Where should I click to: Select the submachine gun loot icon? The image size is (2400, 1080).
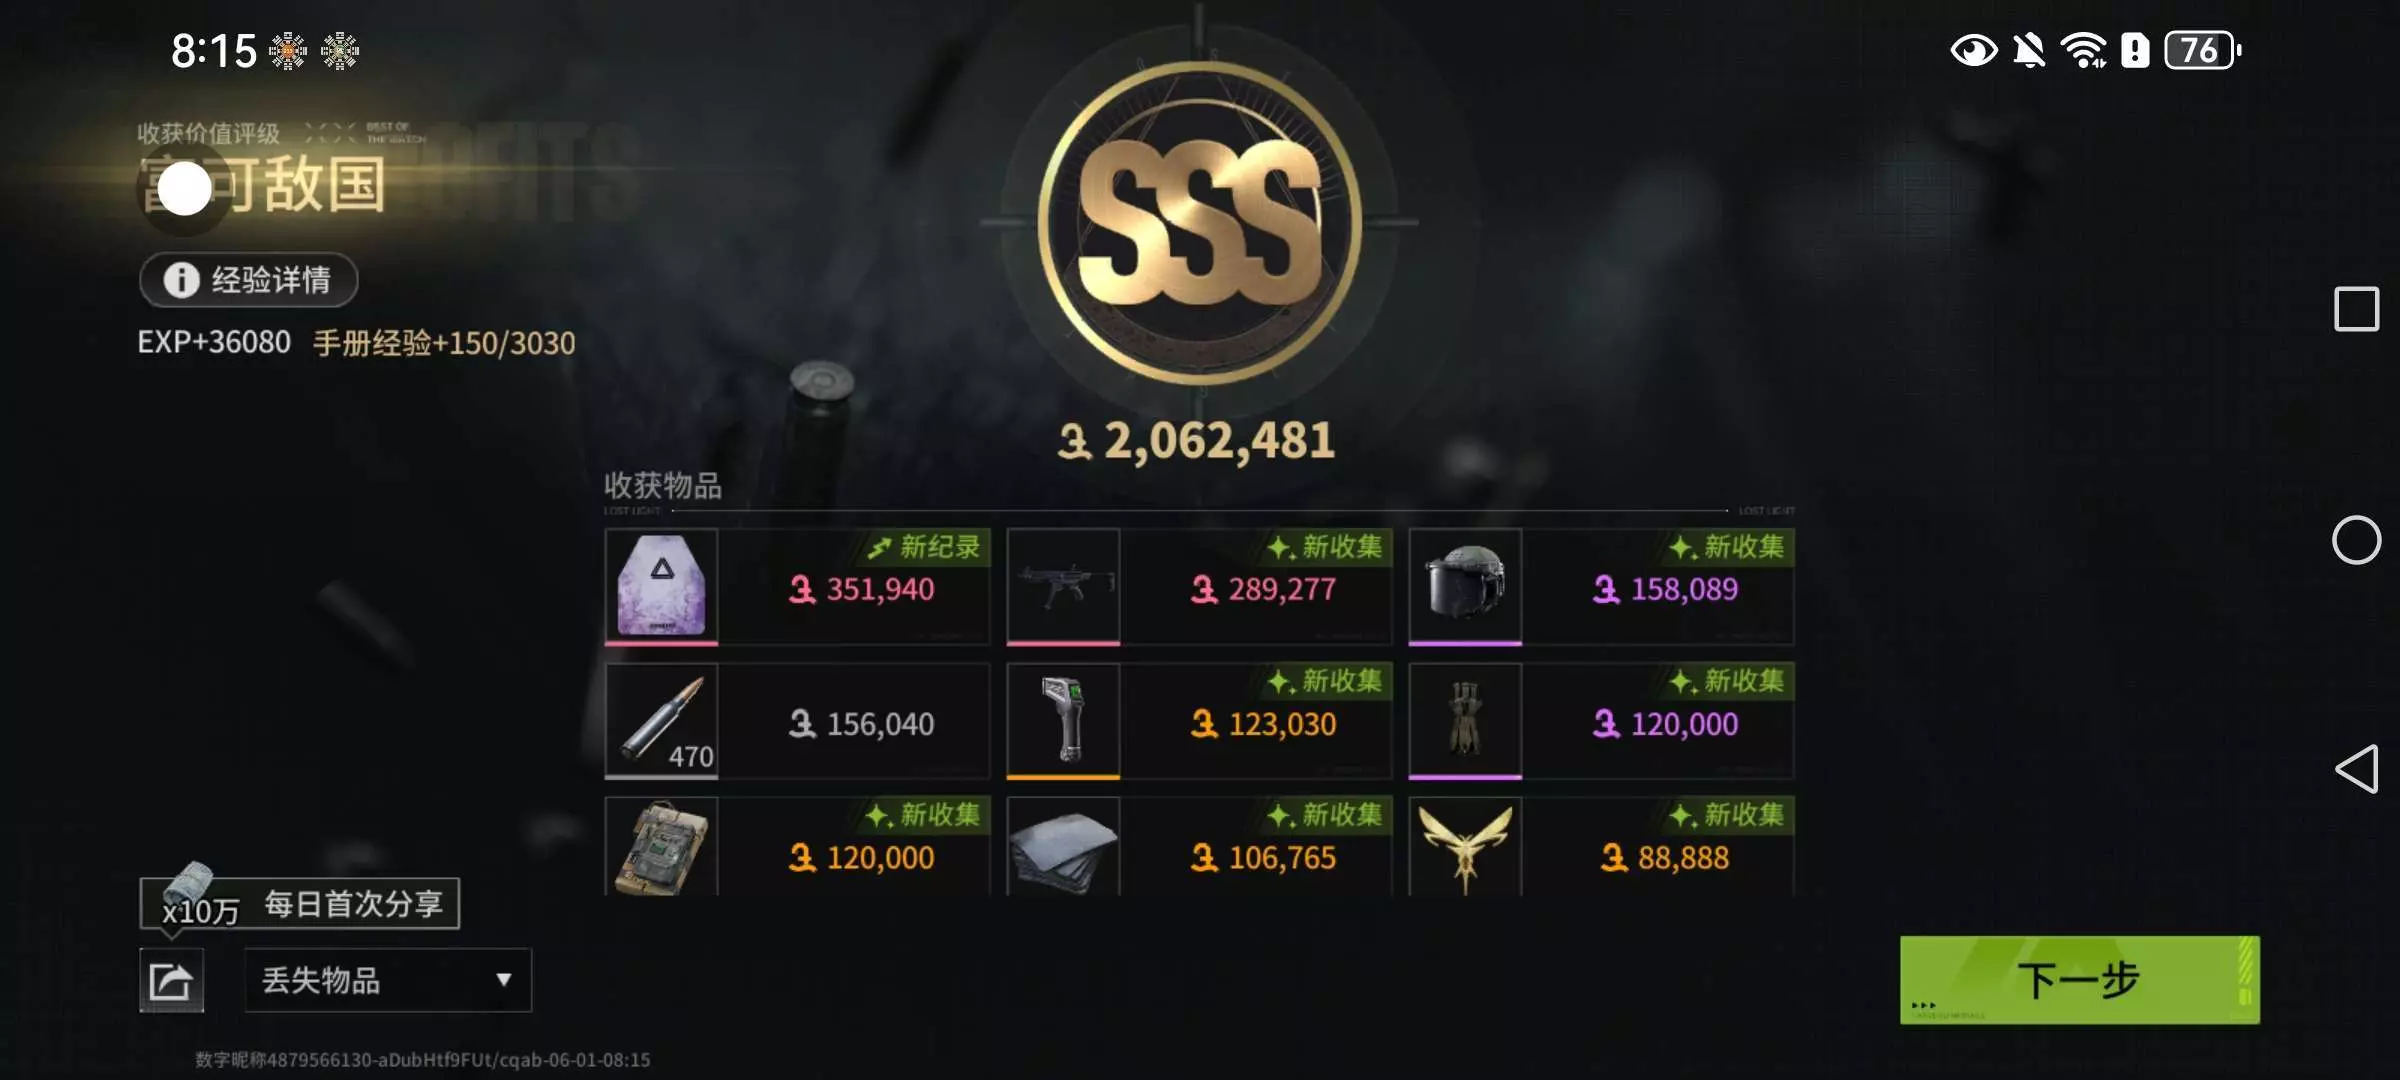coord(1063,586)
